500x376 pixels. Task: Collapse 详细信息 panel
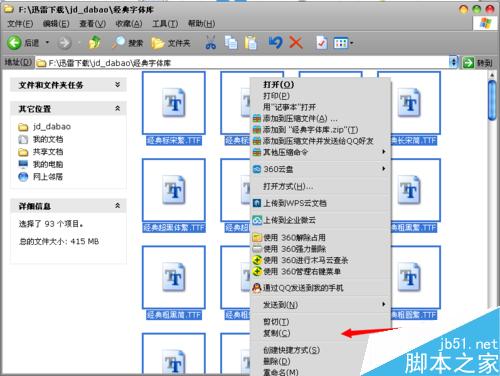(x=117, y=206)
